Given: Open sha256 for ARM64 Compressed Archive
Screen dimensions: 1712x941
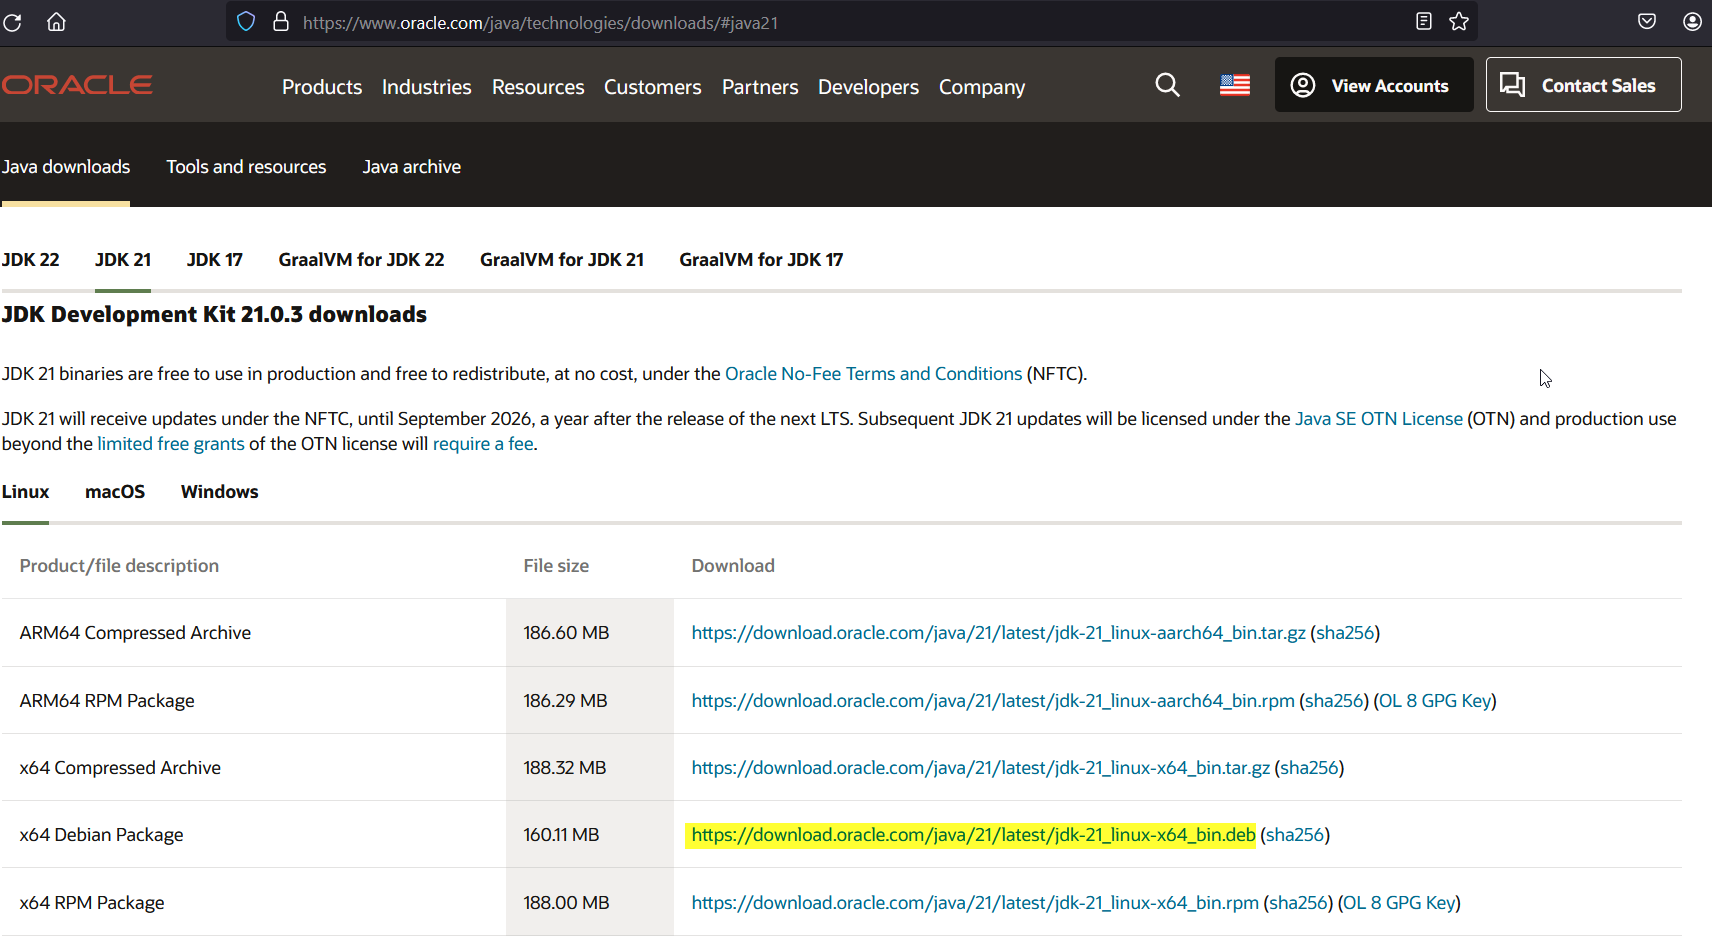Looking at the screenshot, I should pyautogui.click(x=1345, y=633).
